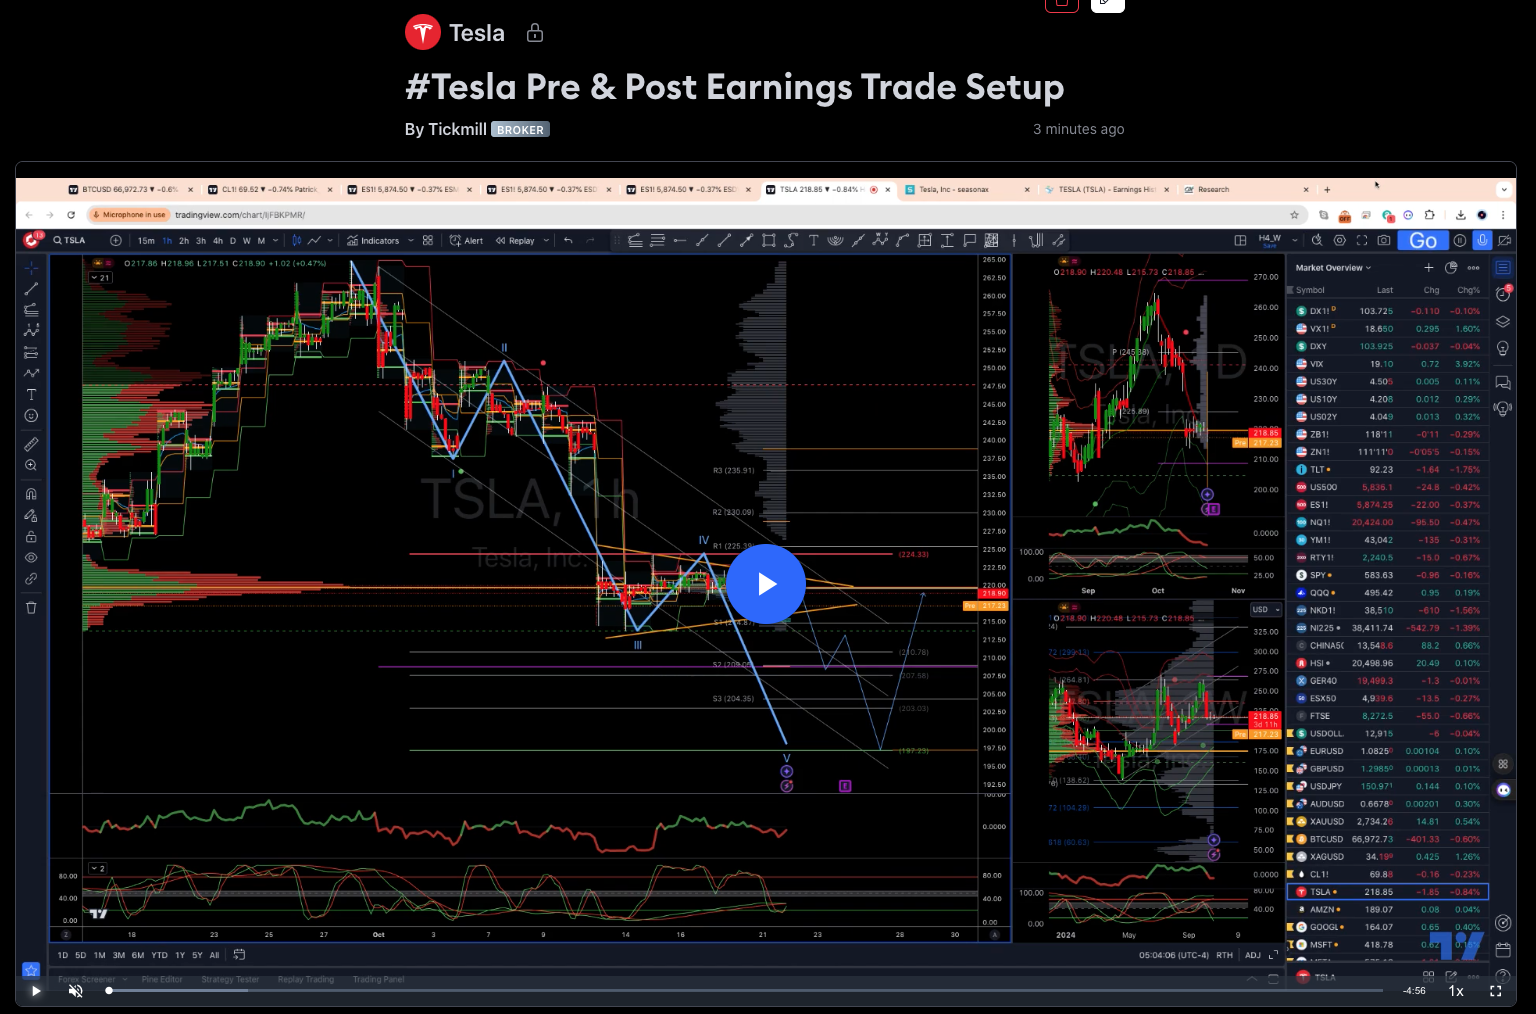Open the watchlist three-dot more menu
Viewport: 1536px width, 1014px height.
[x=1473, y=268]
